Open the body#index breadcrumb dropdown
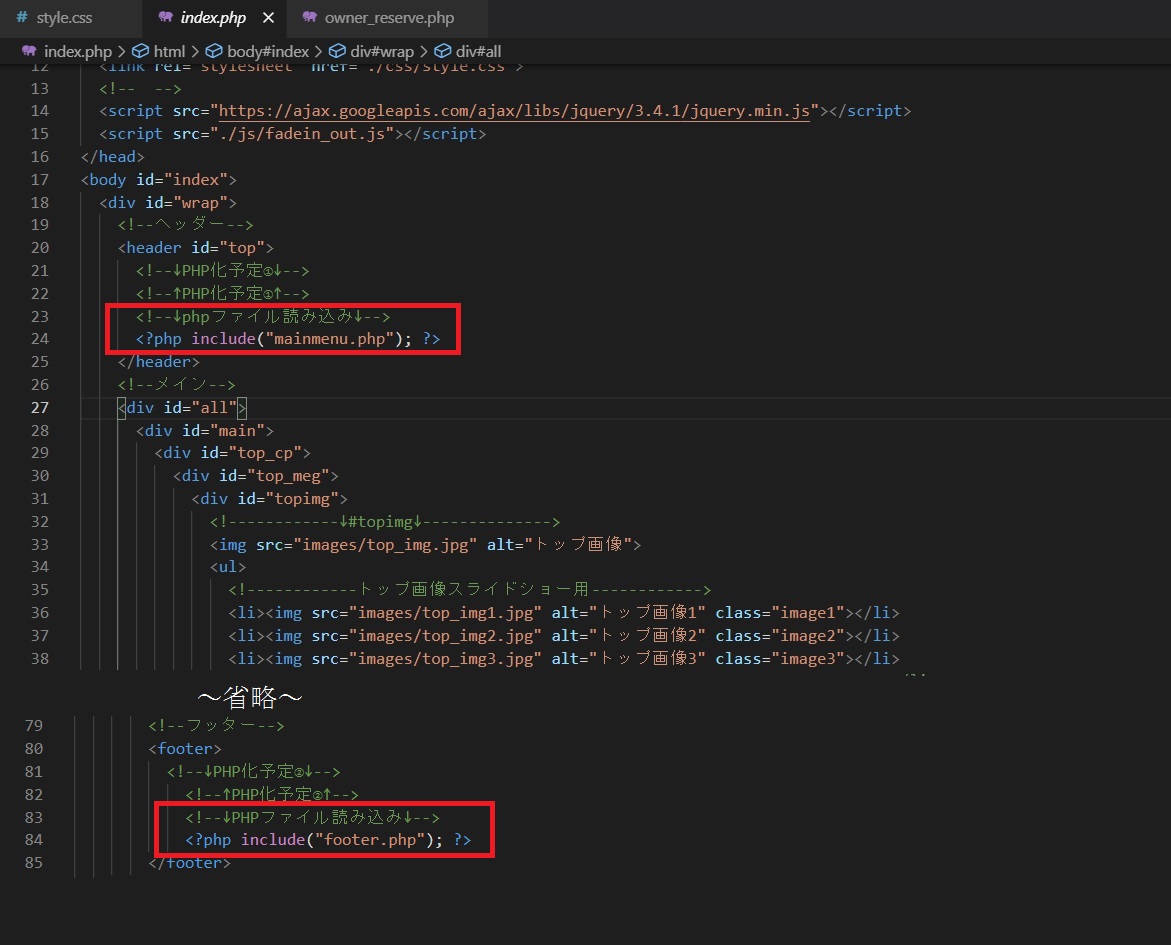 pyautogui.click(x=268, y=51)
